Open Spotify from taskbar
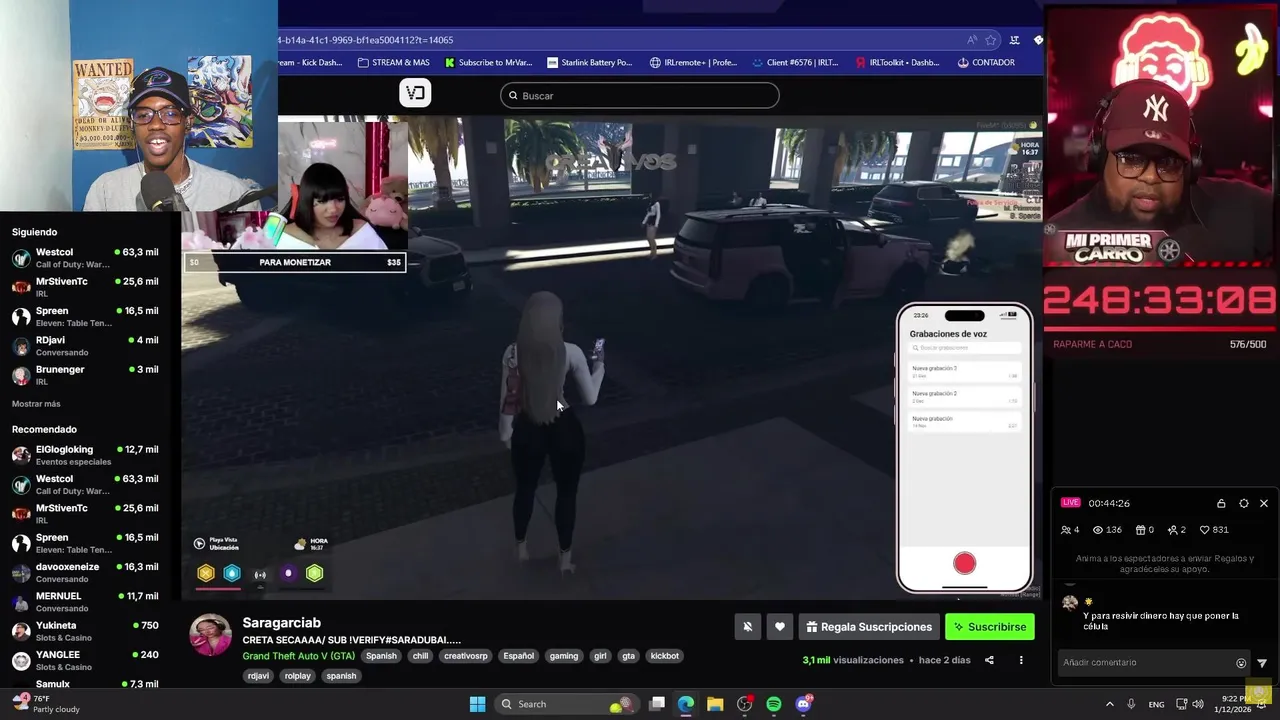Screen dimensions: 1280x720 click(x=774, y=704)
